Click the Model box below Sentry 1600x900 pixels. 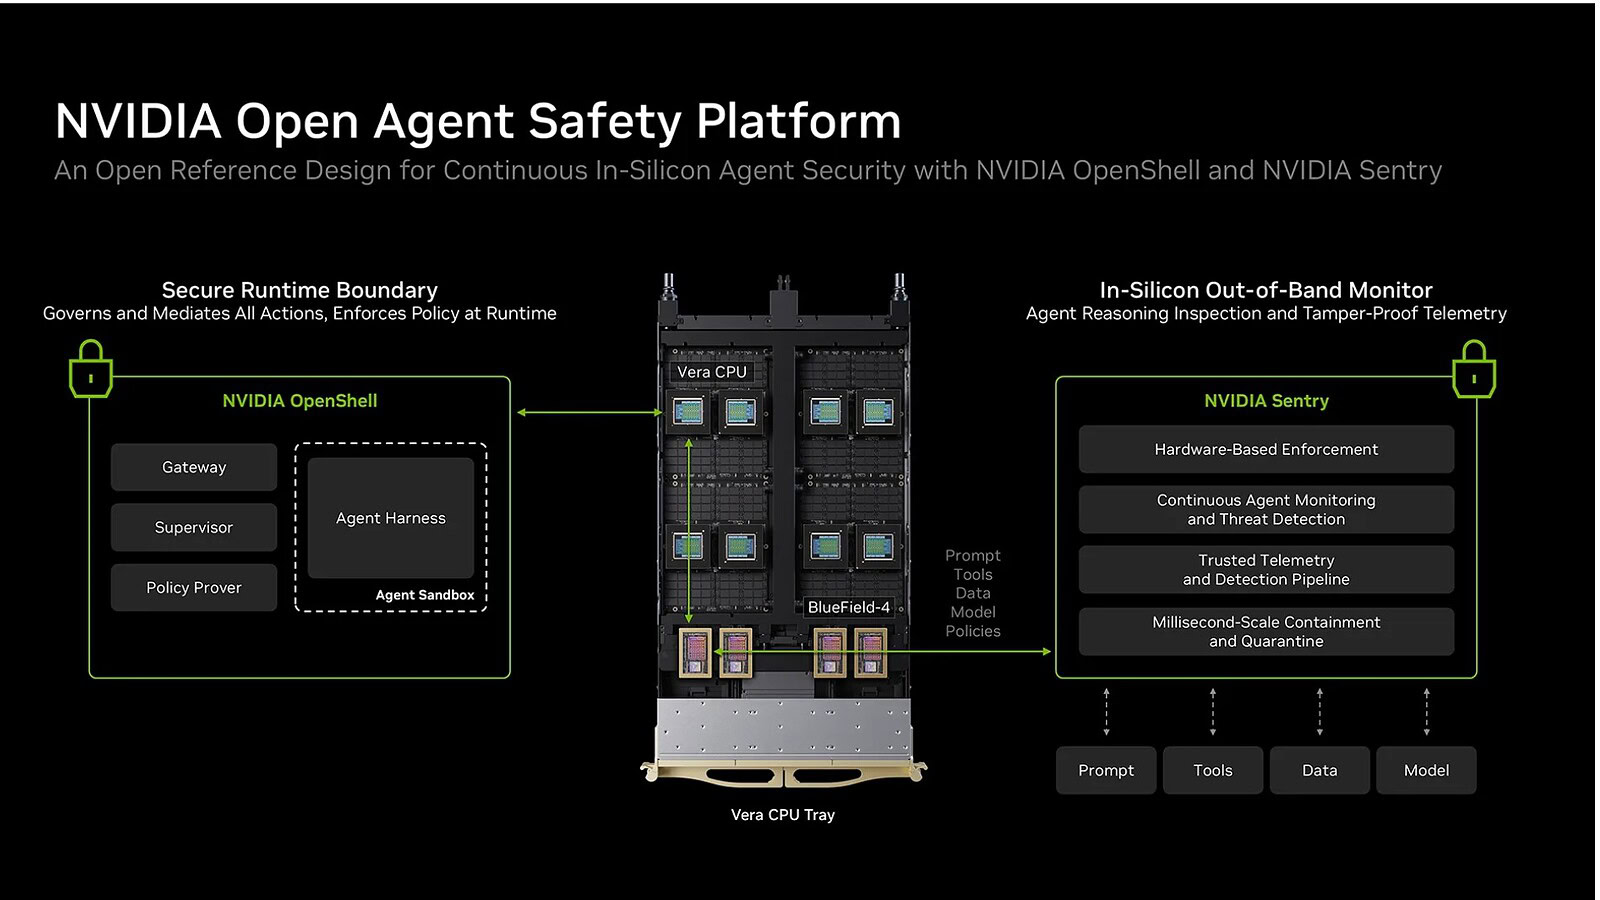click(x=1426, y=770)
